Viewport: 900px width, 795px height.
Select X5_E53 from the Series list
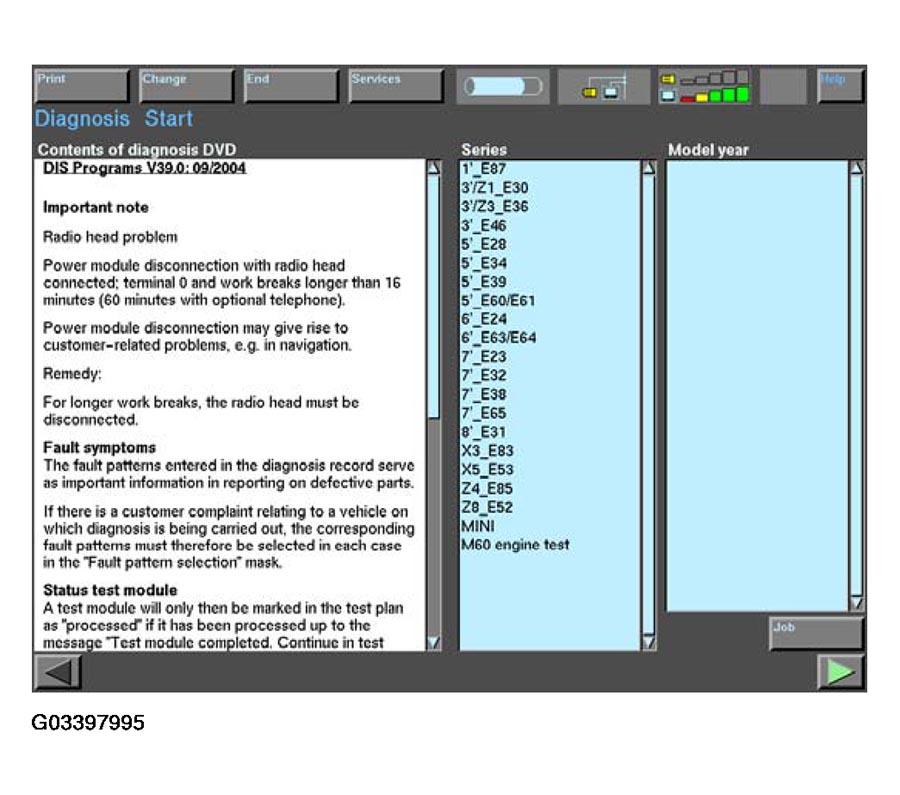488,469
